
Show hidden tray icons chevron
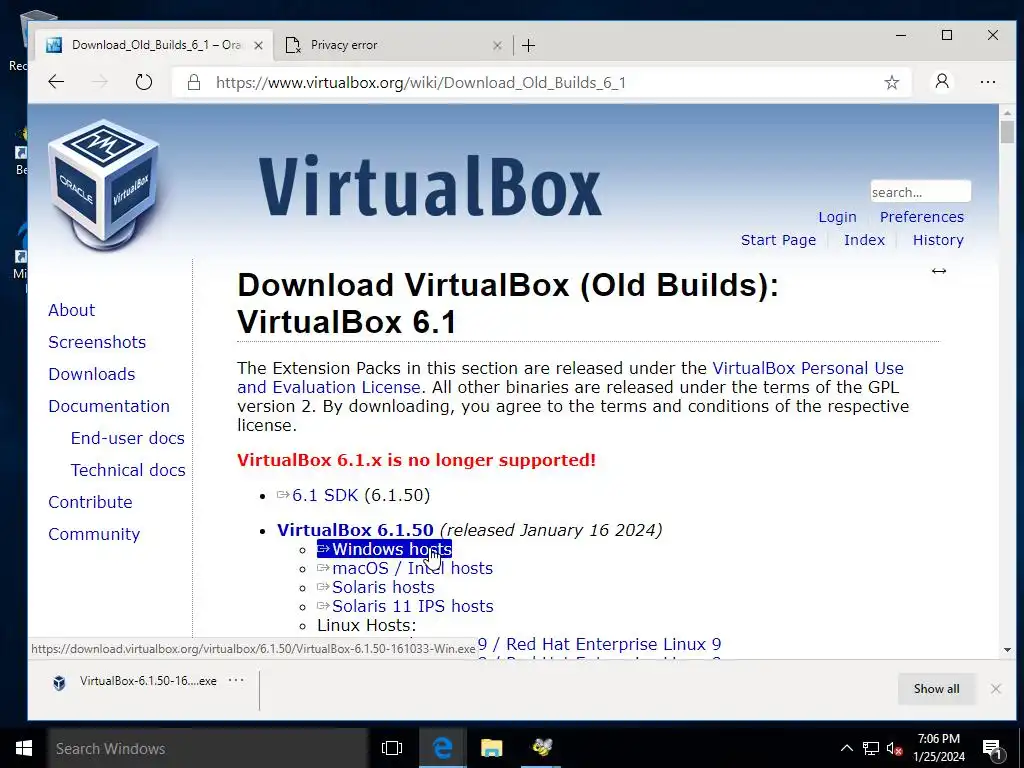tap(846, 748)
